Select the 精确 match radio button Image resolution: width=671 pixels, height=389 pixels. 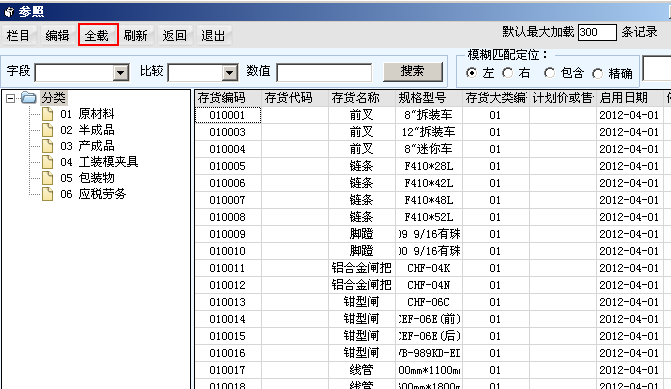(598, 74)
